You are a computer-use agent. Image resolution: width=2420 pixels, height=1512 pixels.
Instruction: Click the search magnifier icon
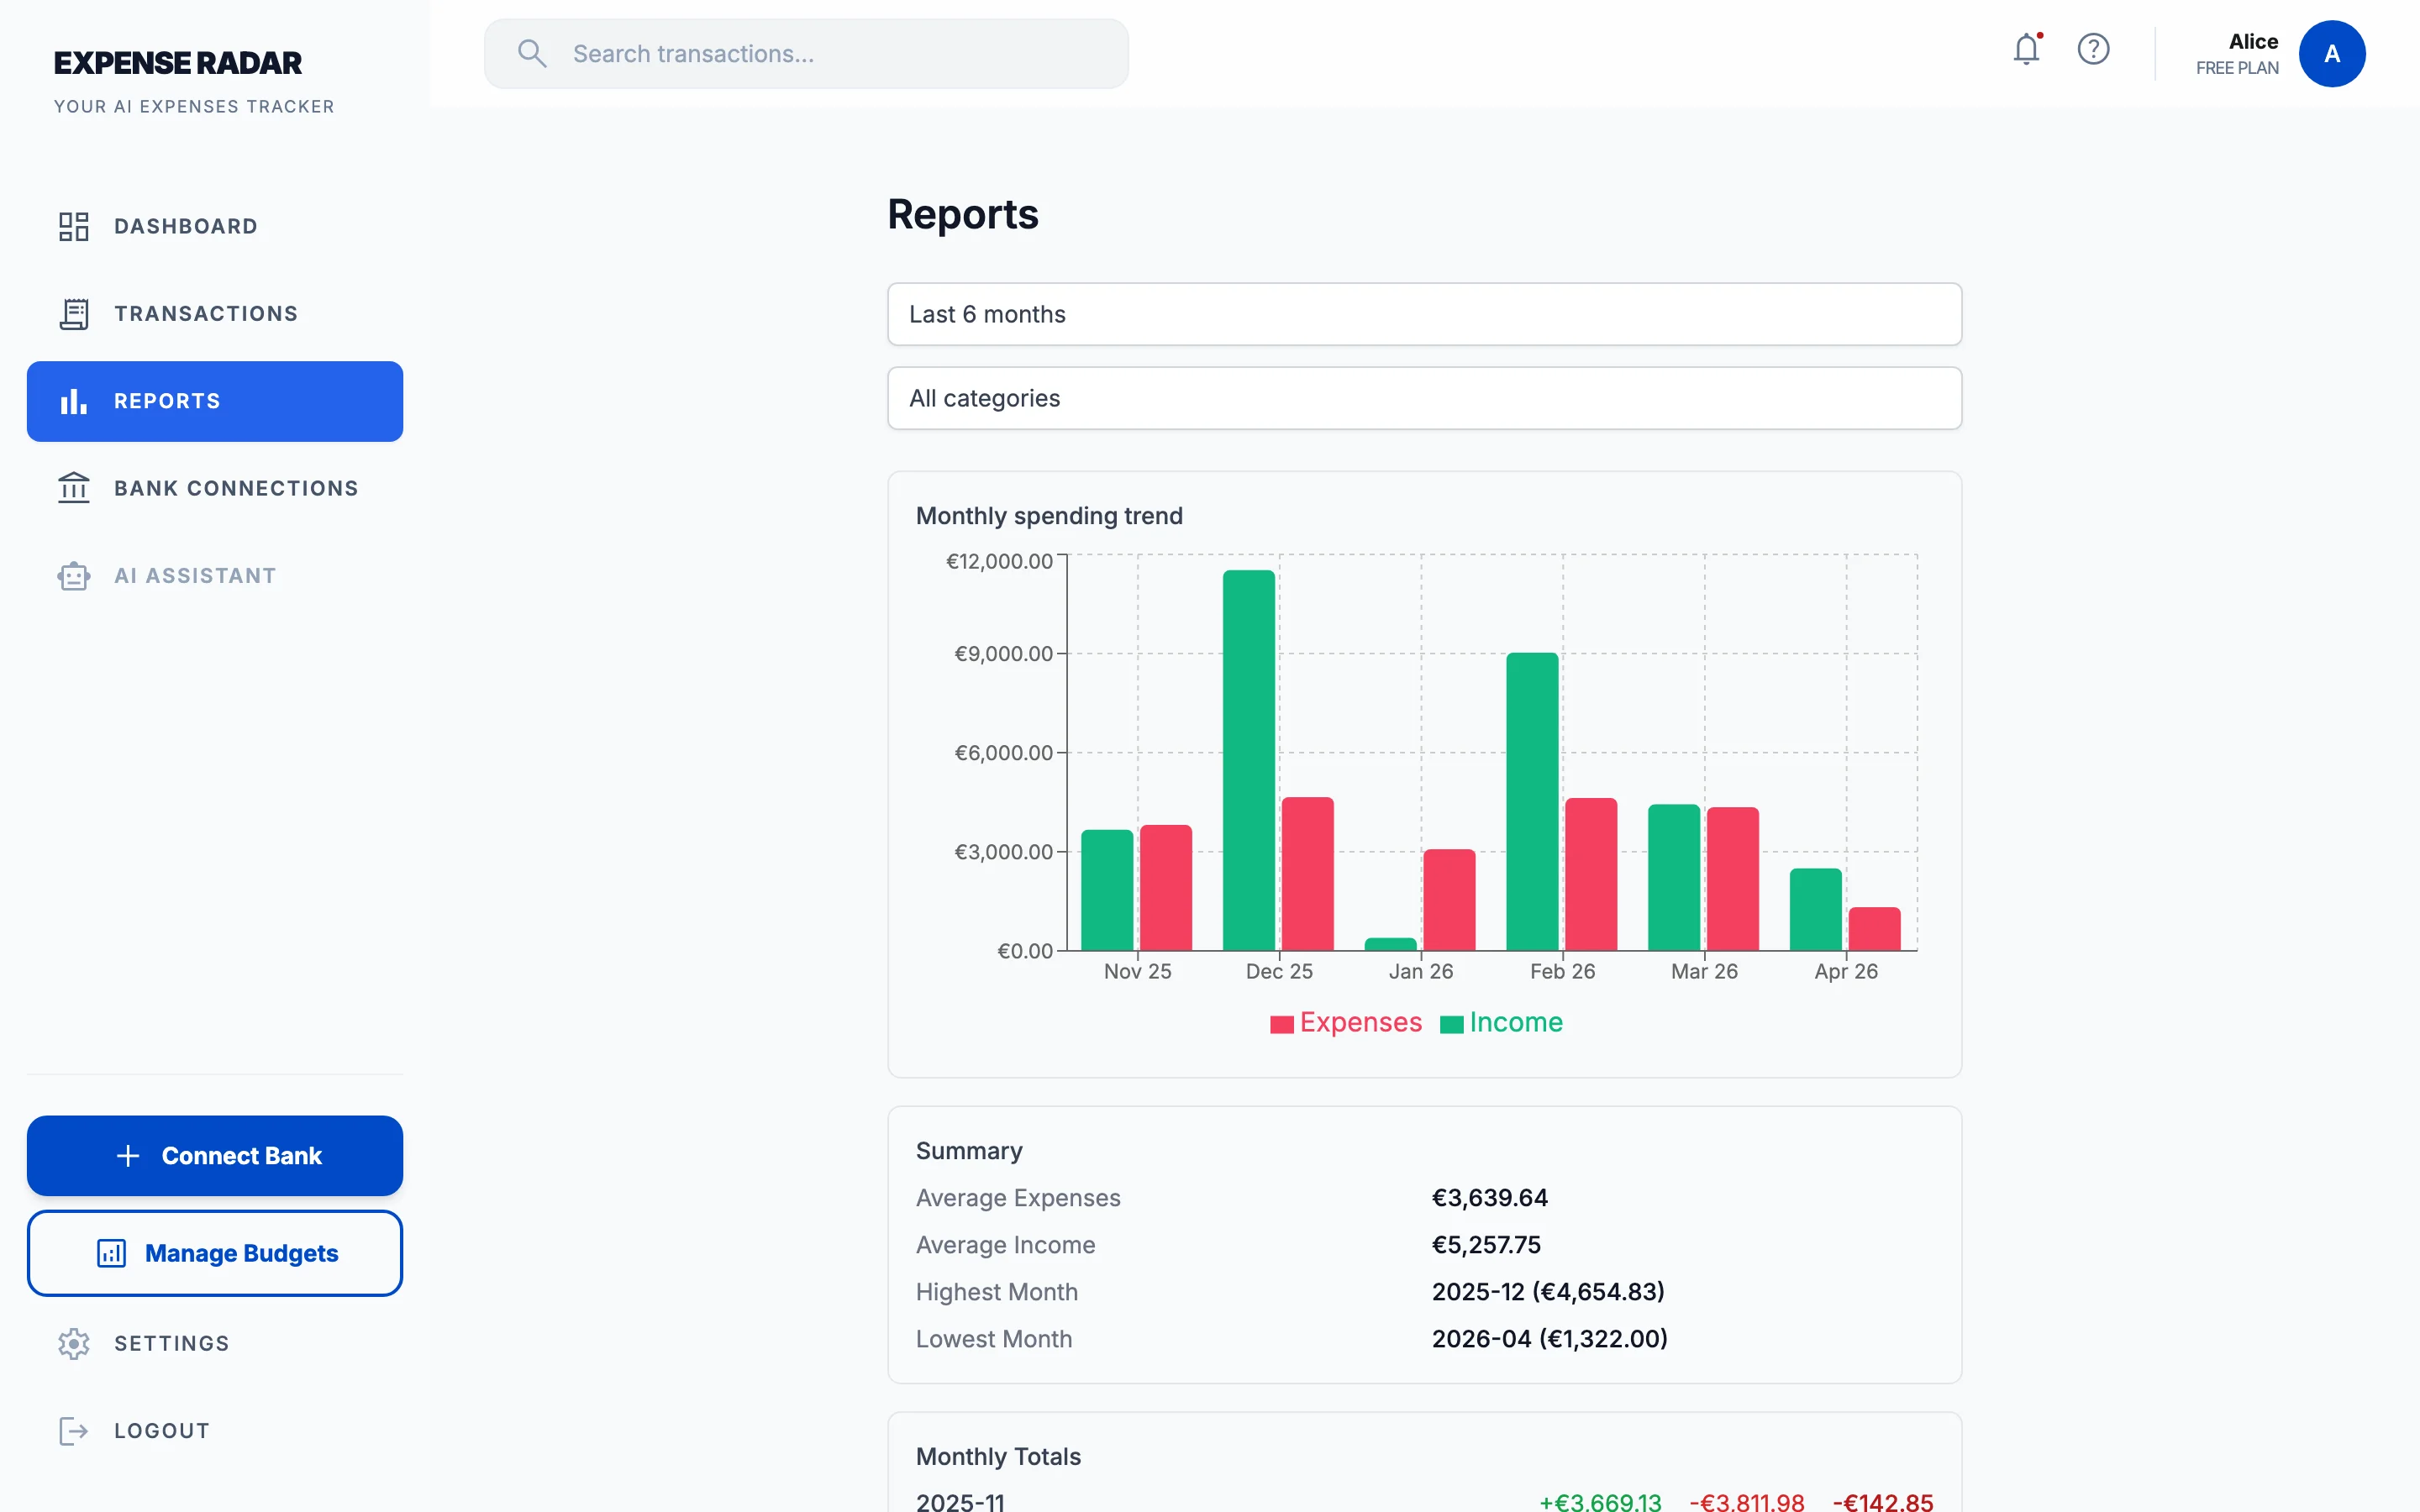click(532, 53)
